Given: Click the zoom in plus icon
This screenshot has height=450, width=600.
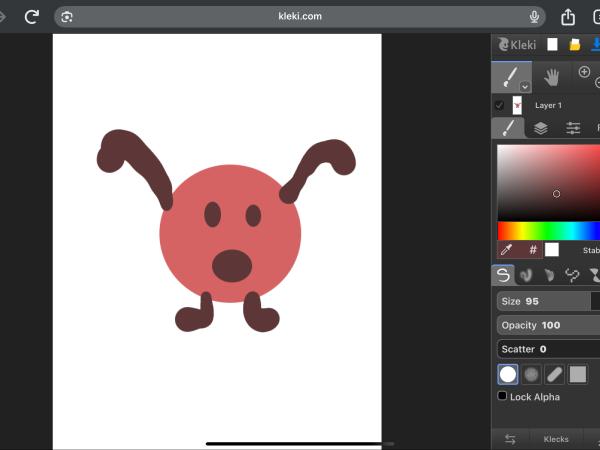Looking at the screenshot, I should (584, 72).
